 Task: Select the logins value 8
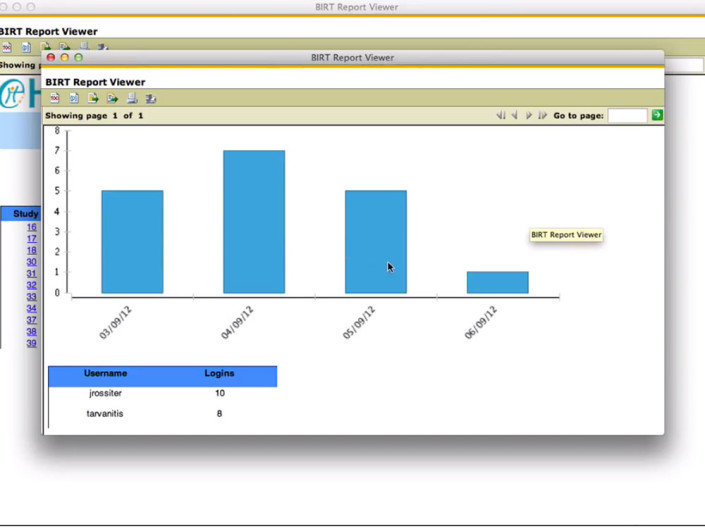[219, 413]
